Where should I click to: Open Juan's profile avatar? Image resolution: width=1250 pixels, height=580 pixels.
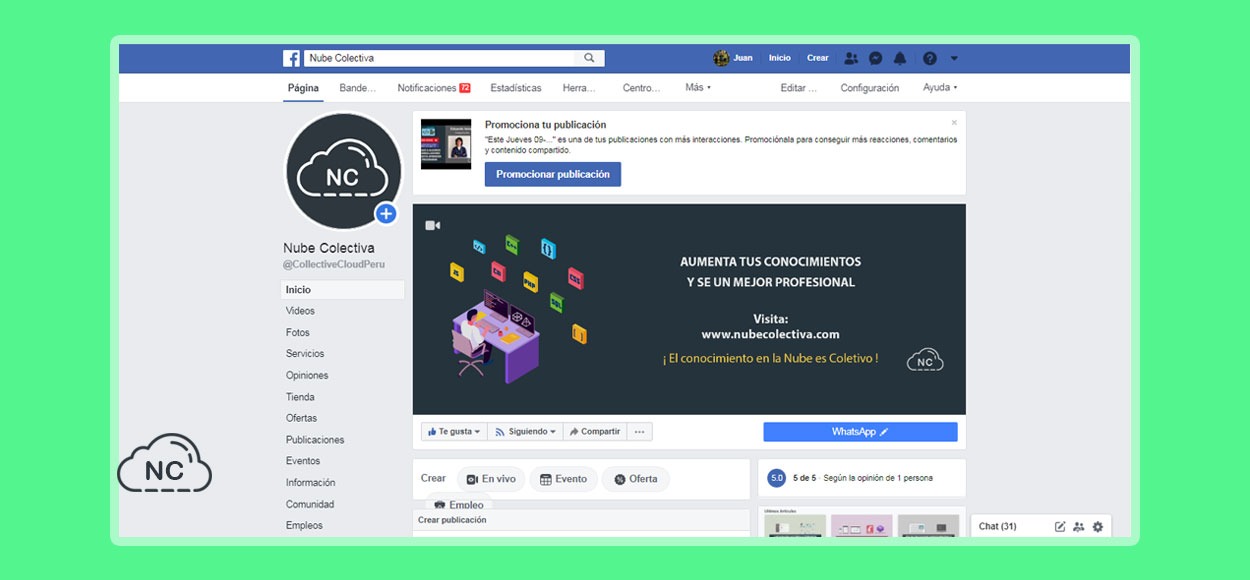click(x=721, y=58)
